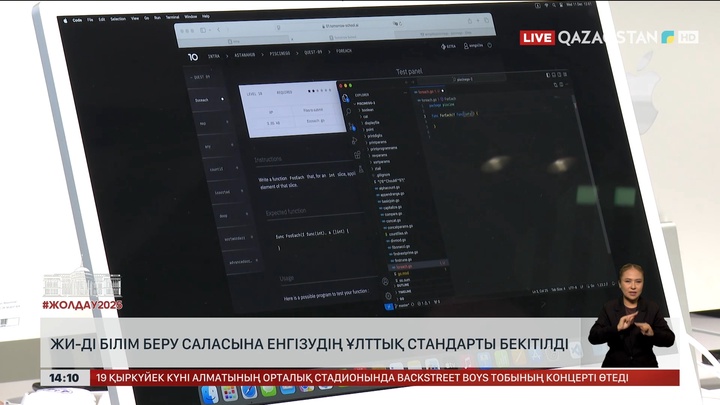Go to QUEST-09 breadcrumb
Image resolution: width=720 pixels, height=405 pixels.
(313, 52)
